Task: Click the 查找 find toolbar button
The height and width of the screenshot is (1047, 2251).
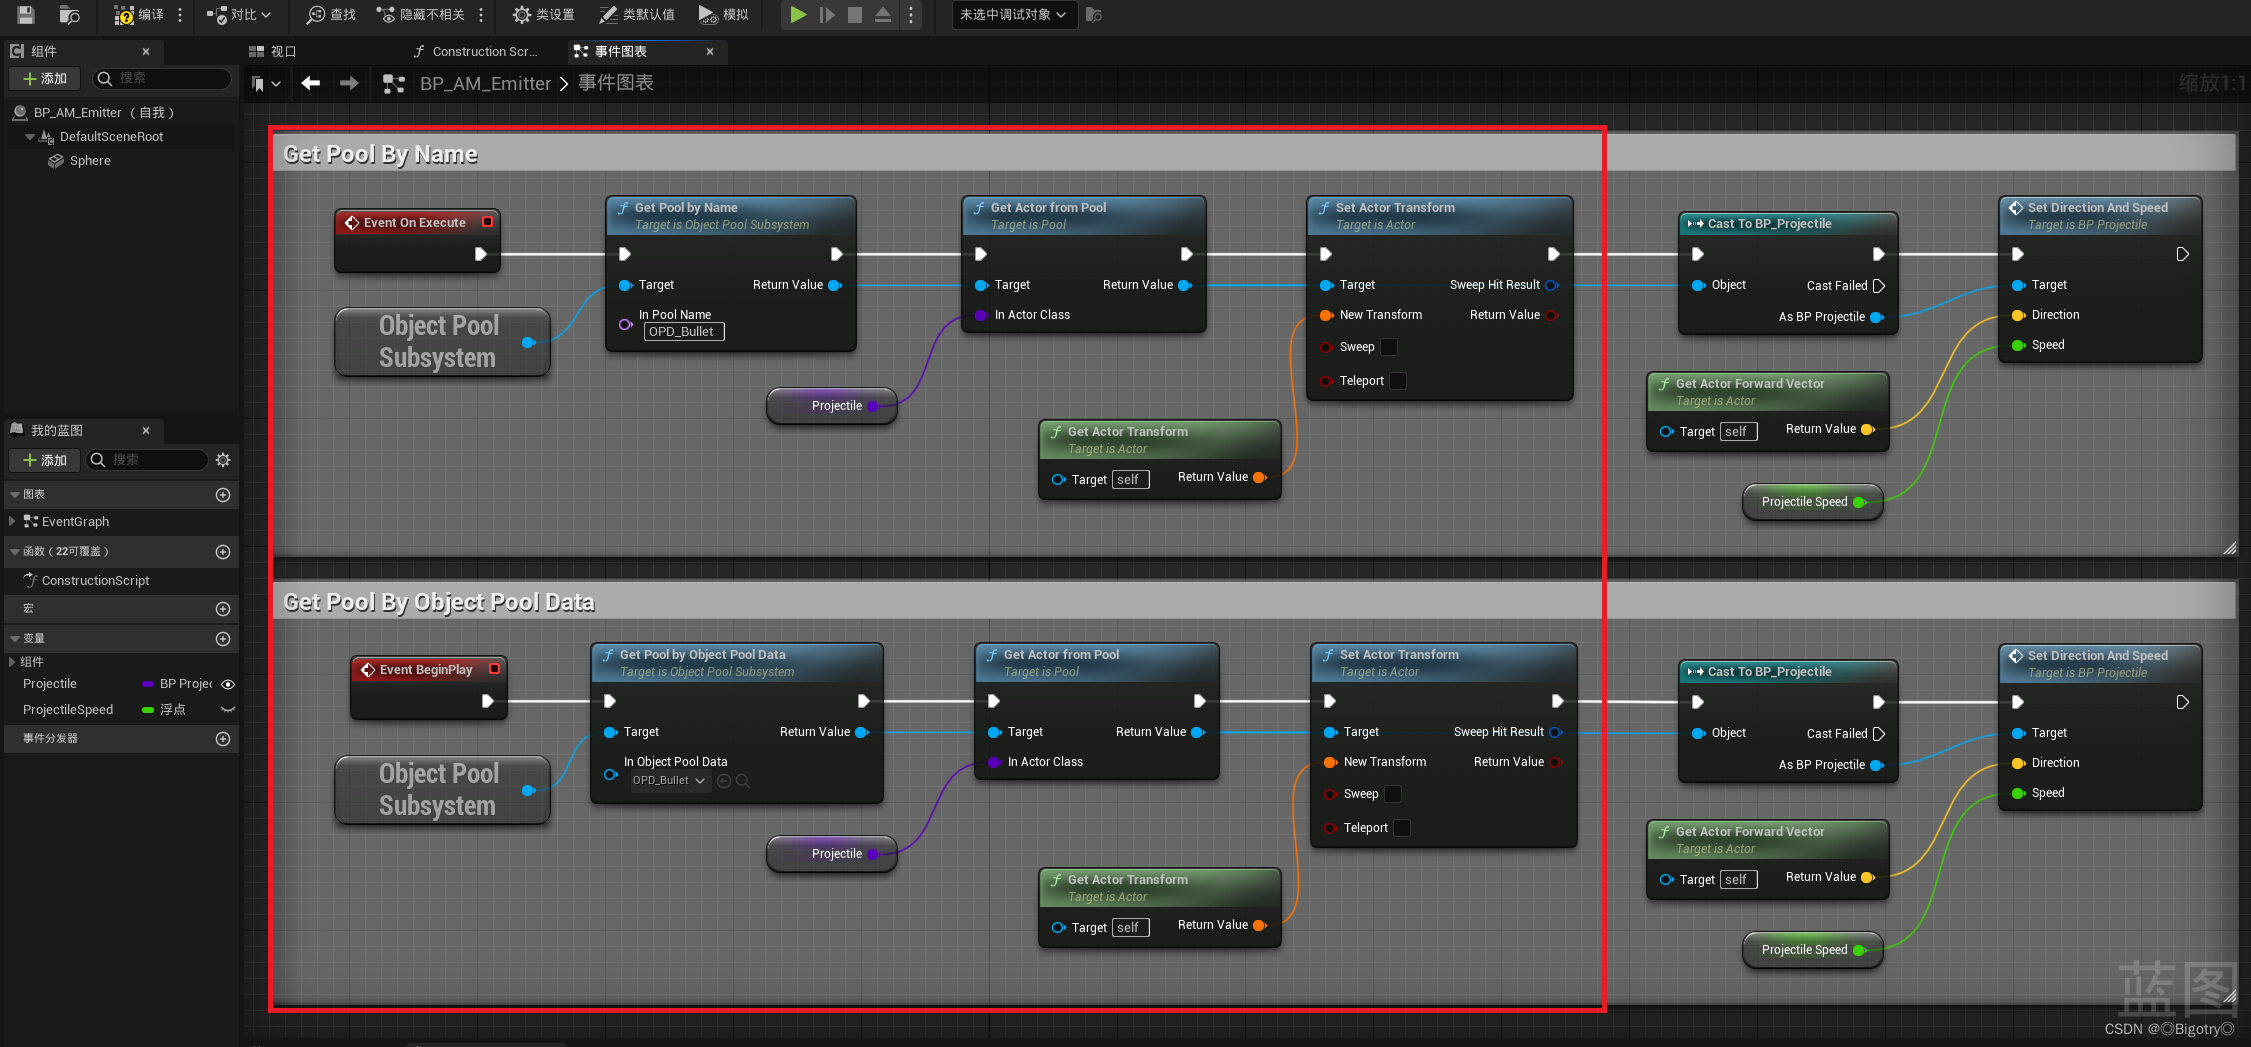Action: coord(331,14)
